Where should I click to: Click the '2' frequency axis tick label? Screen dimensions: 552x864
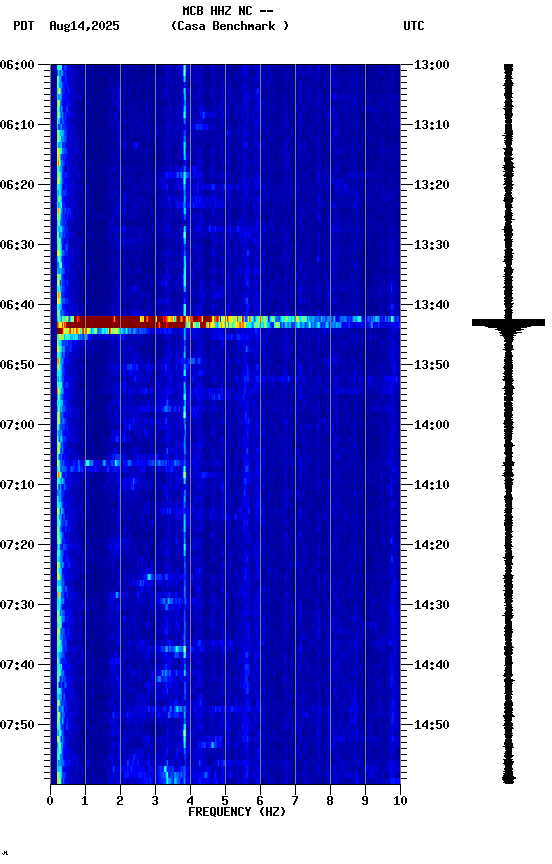tap(120, 801)
